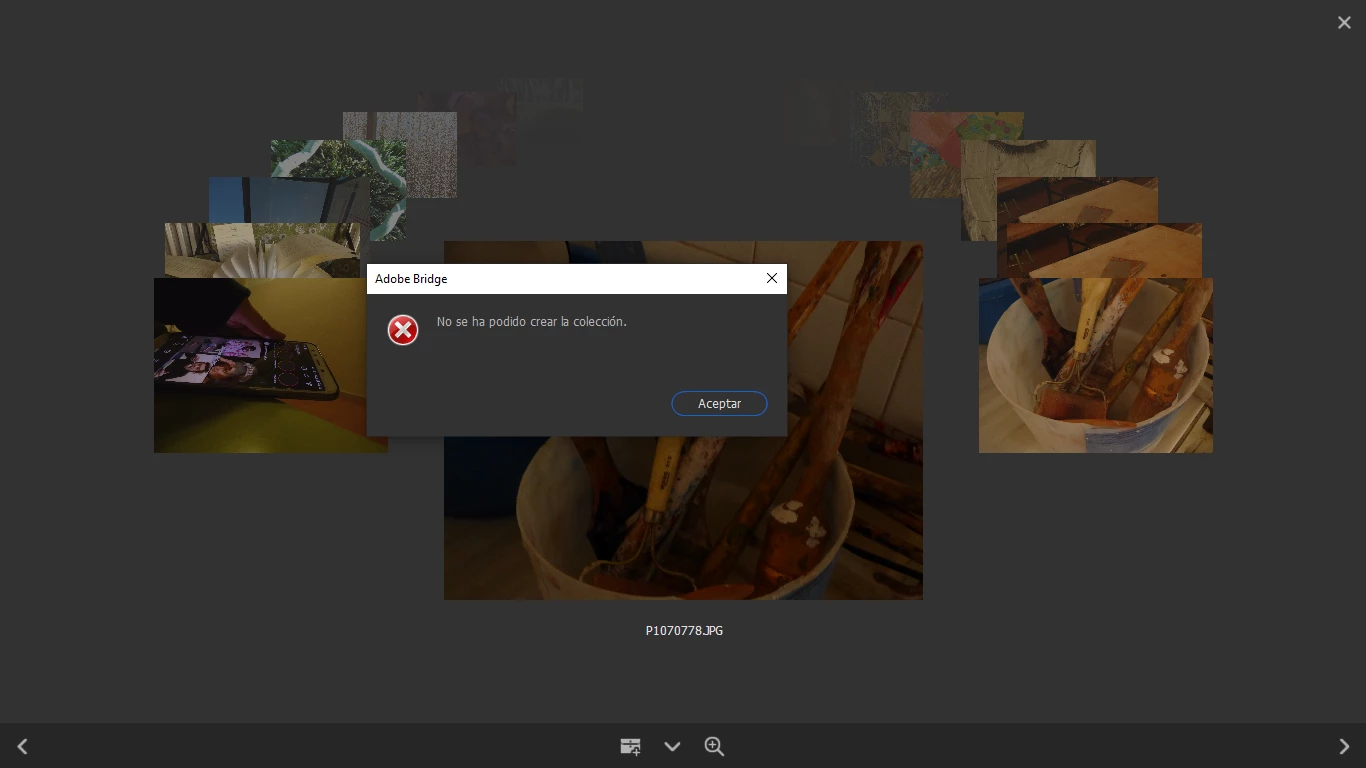Select the white flower thumbnail on the left
Image resolution: width=1366 pixels, height=768 pixels.
point(262,250)
